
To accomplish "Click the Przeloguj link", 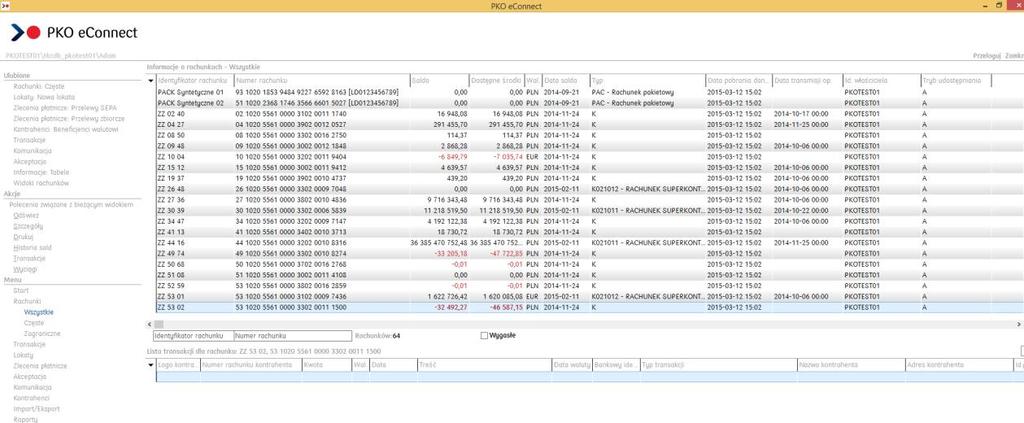I will (x=986, y=56).
